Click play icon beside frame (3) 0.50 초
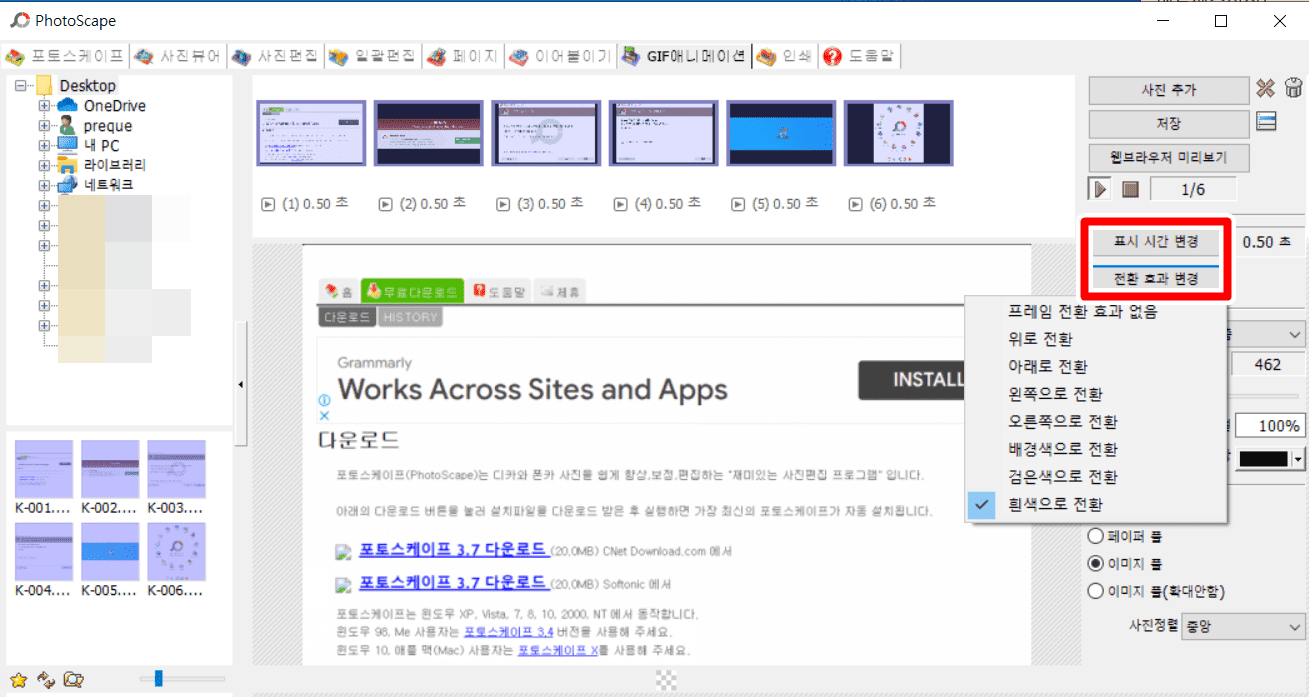 click(x=504, y=204)
